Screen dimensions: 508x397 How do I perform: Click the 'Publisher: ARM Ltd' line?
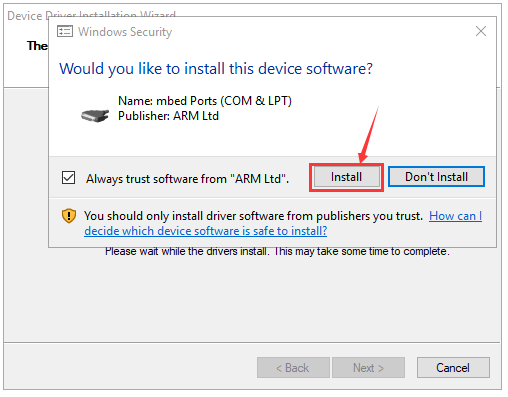tap(168, 116)
